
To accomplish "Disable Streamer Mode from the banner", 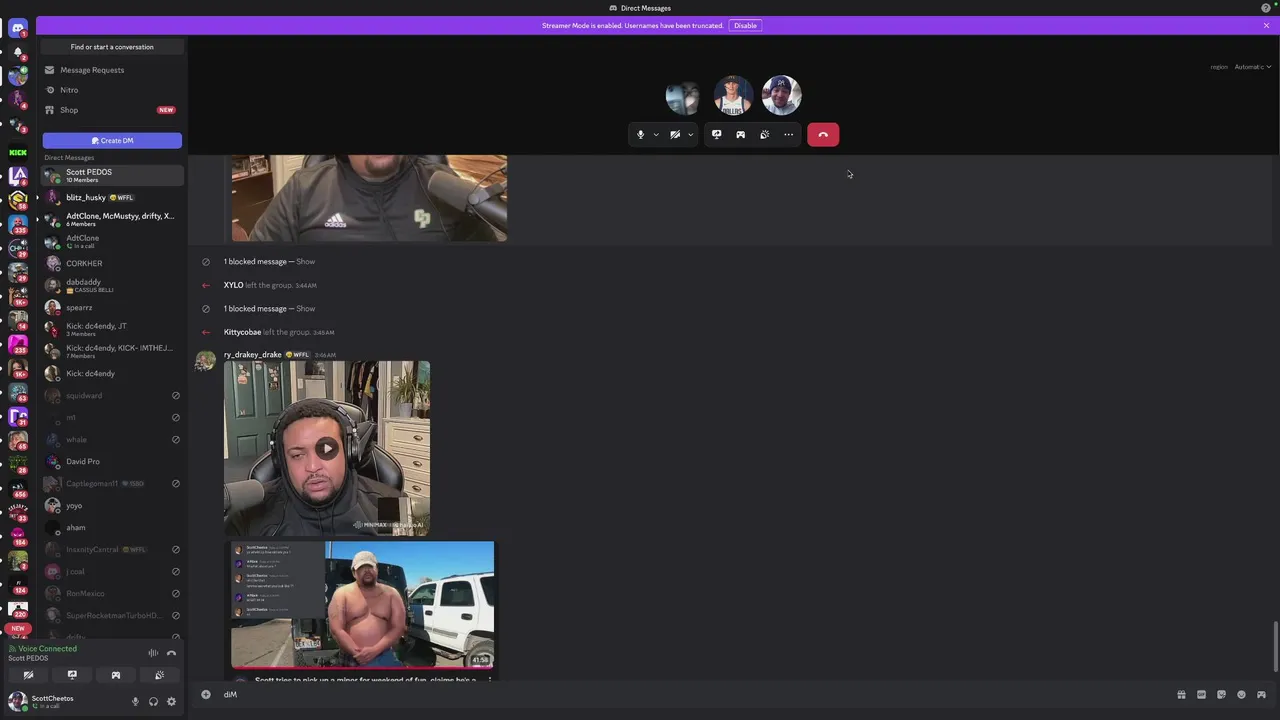I will 745,25.
